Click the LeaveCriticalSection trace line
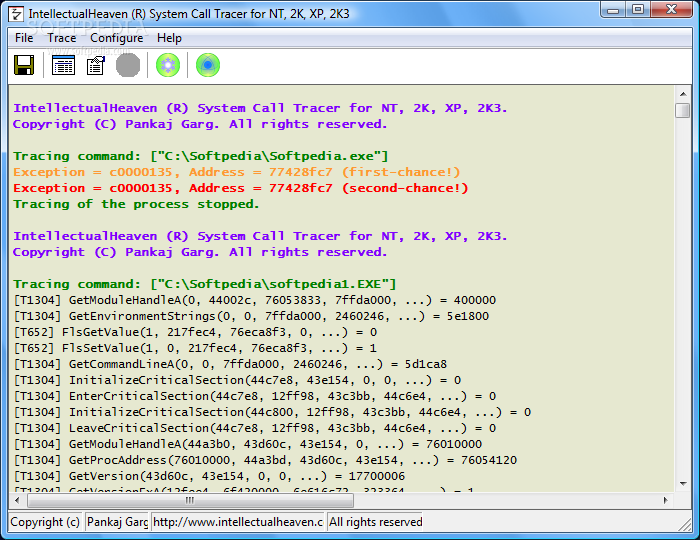The width and height of the screenshot is (700, 540). (x=254, y=428)
